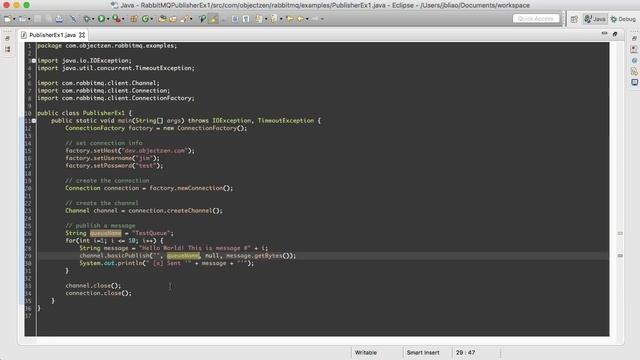The width and height of the screenshot is (640, 360).
Task: Open the Outline view from right trim
Action: coord(634,49)
